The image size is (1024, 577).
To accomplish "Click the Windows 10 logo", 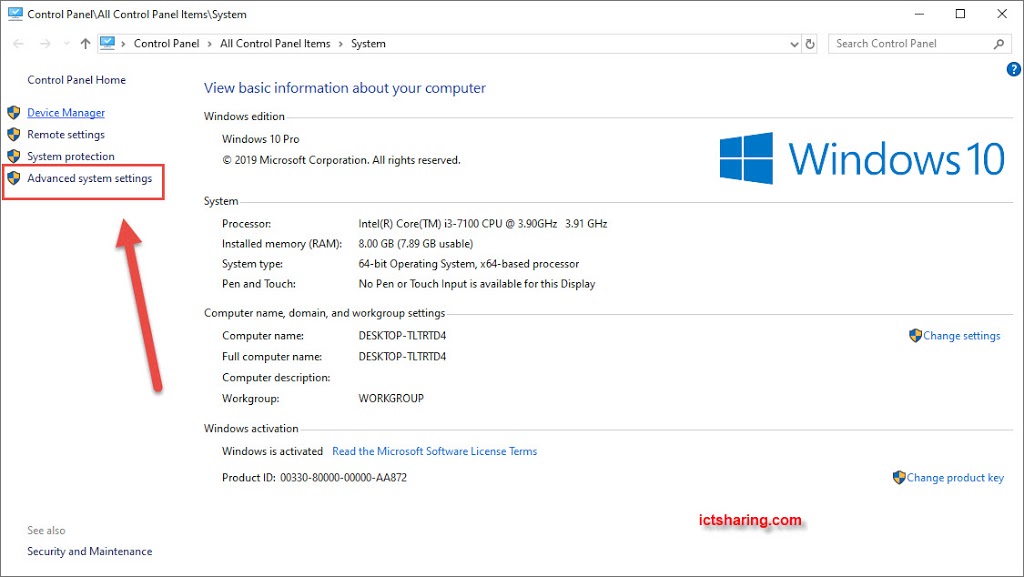I will coord(862,159).
